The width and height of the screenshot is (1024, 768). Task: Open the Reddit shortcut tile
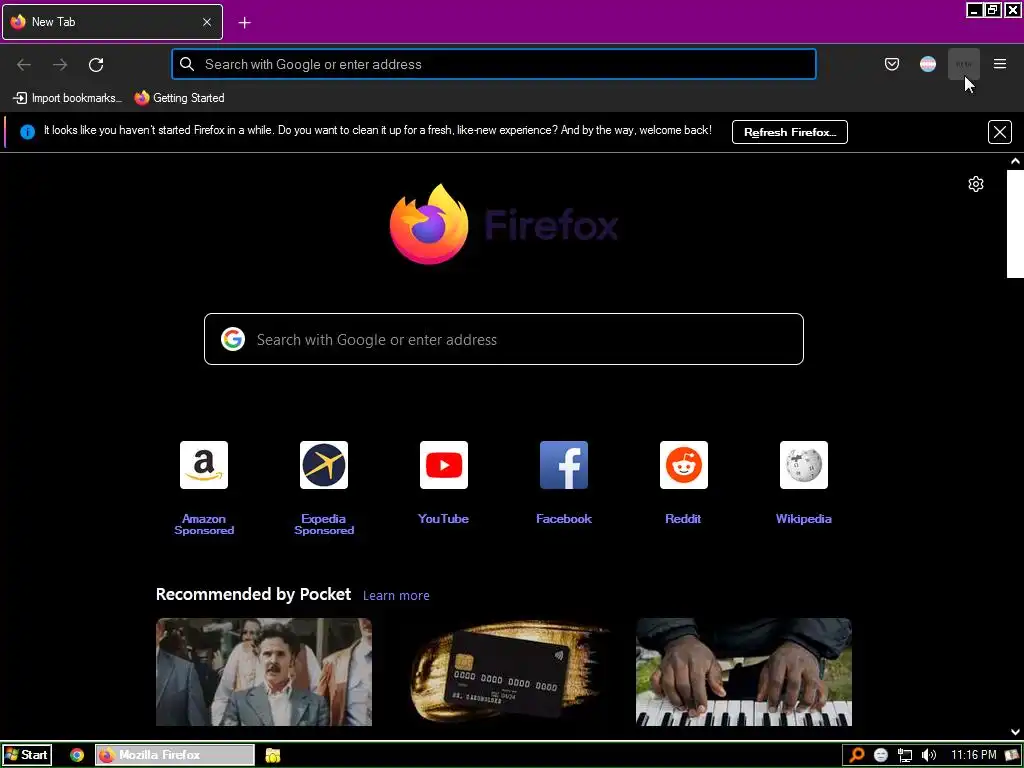coord(684,465)
